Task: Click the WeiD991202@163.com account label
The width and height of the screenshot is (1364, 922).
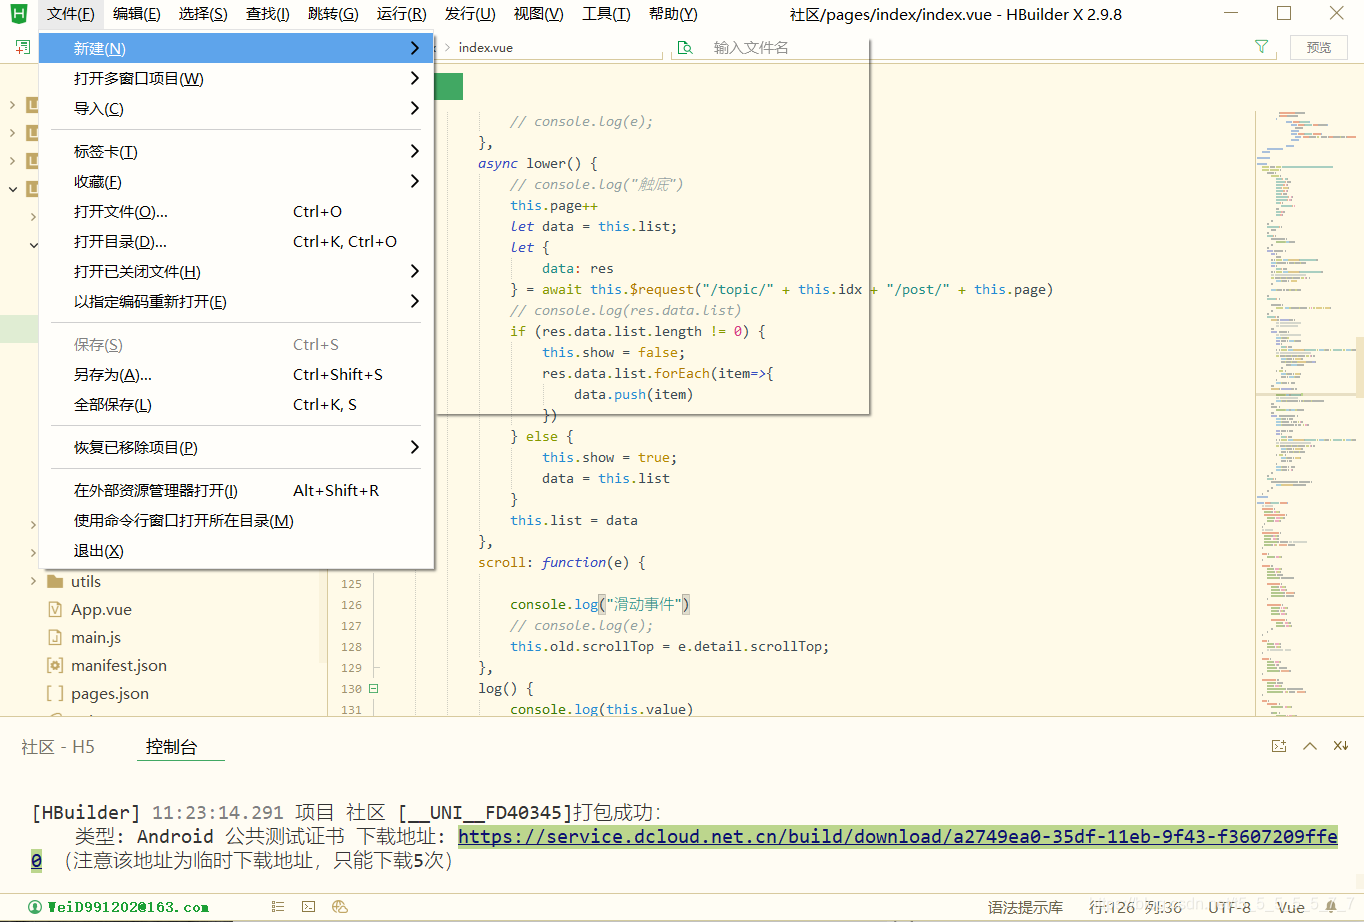Action: (128, 907)
